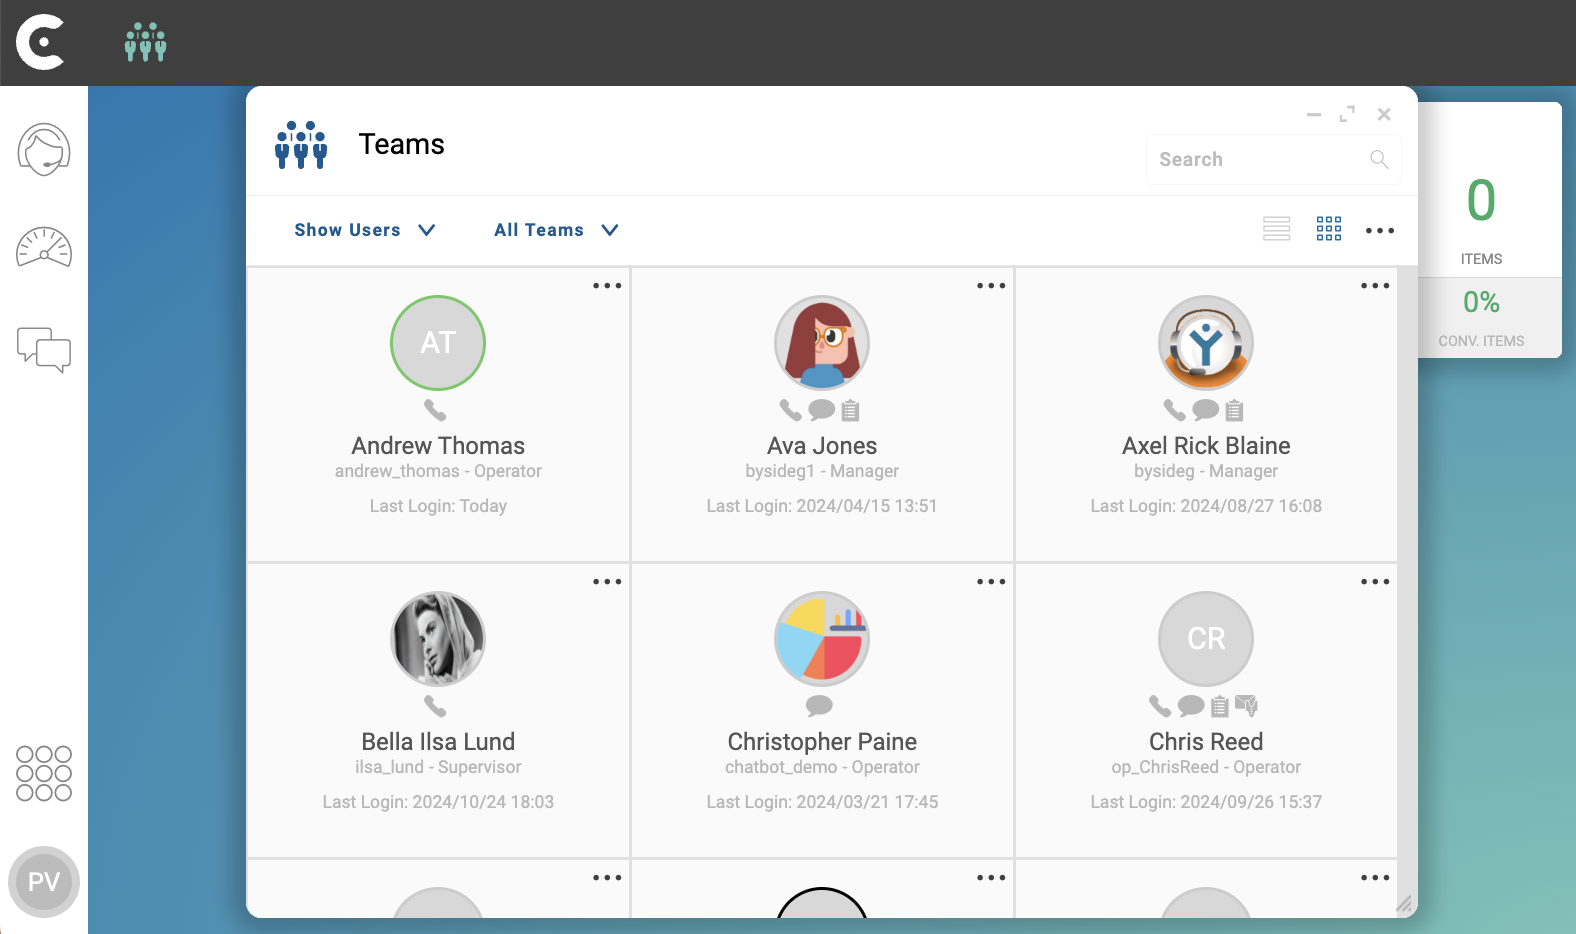Click 'Last Login: 2024/09/26 15:37' text
Screen dimensions: 1576x934
pos(1206,802)
